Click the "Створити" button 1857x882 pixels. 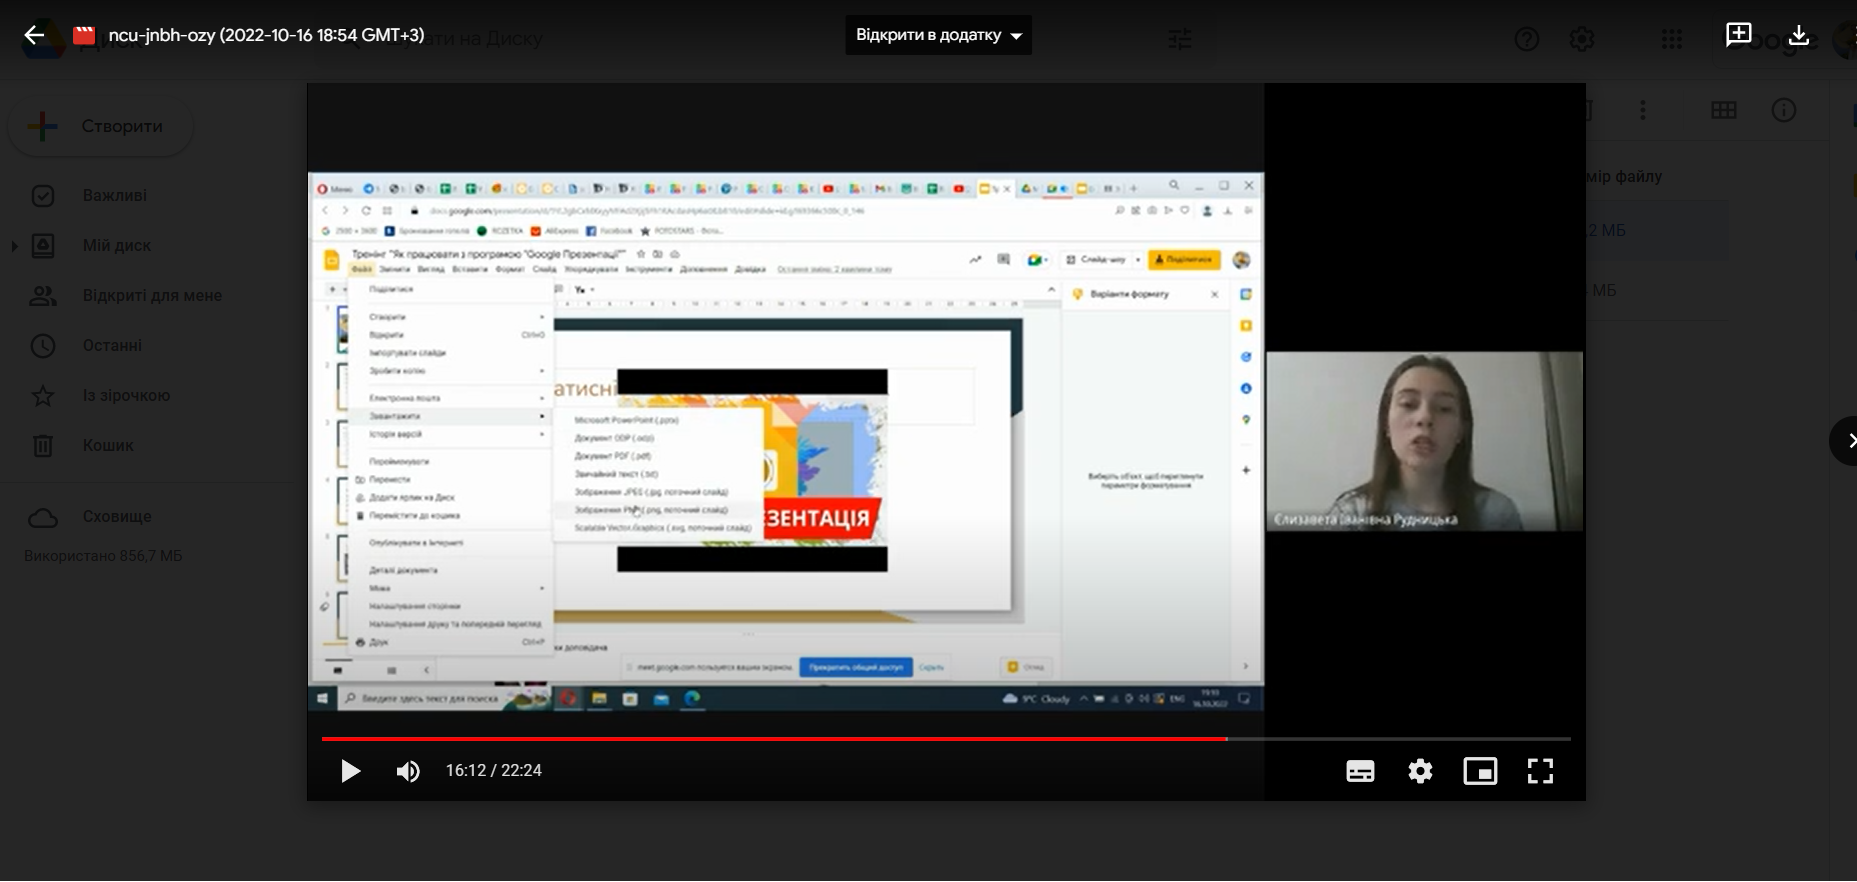click(101, 127)
